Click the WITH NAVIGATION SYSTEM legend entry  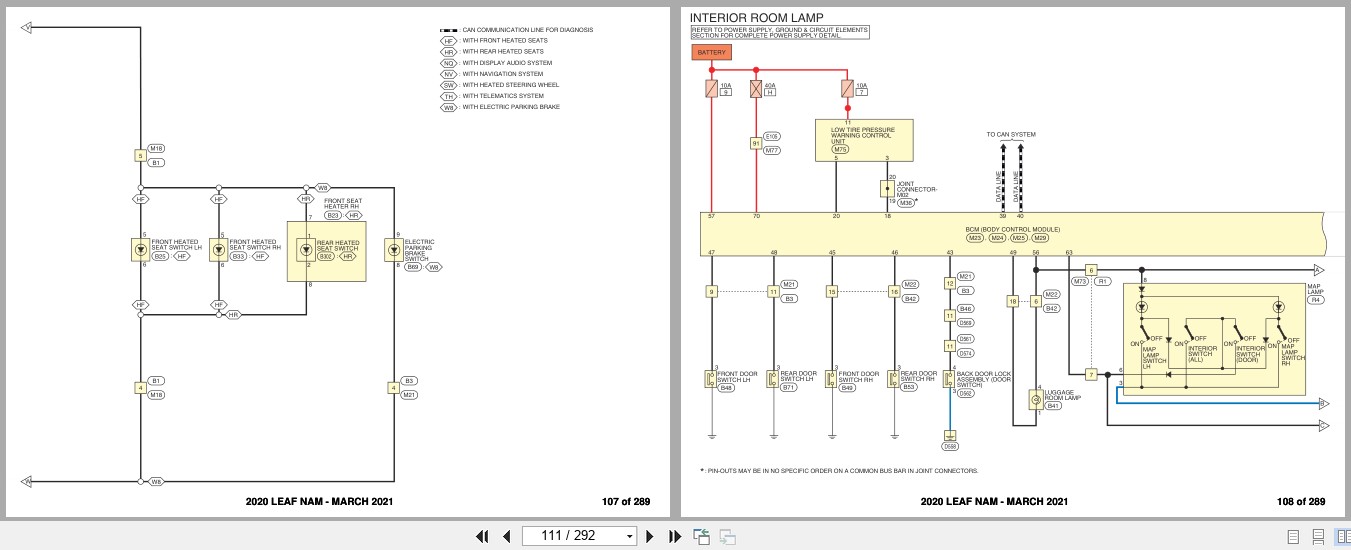click(493, 74)
